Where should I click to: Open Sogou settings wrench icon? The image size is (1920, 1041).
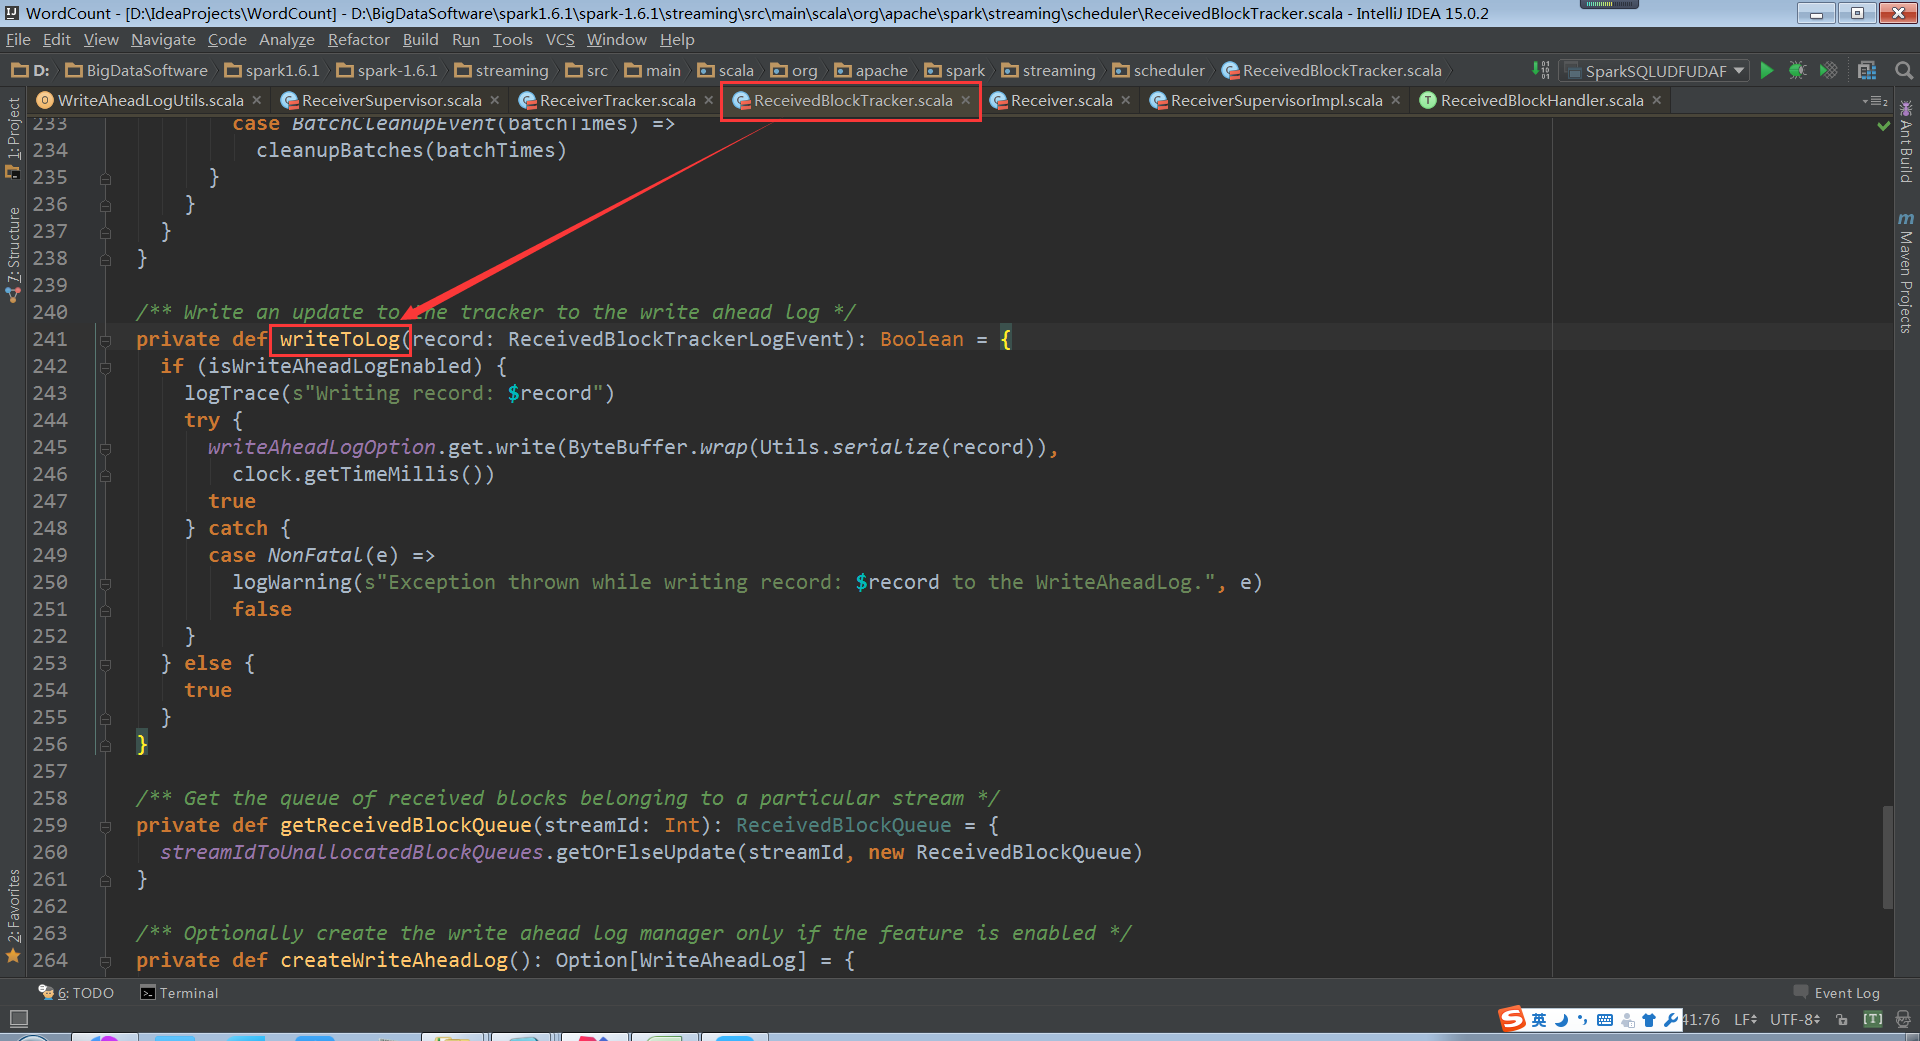coord(1671,1020)
